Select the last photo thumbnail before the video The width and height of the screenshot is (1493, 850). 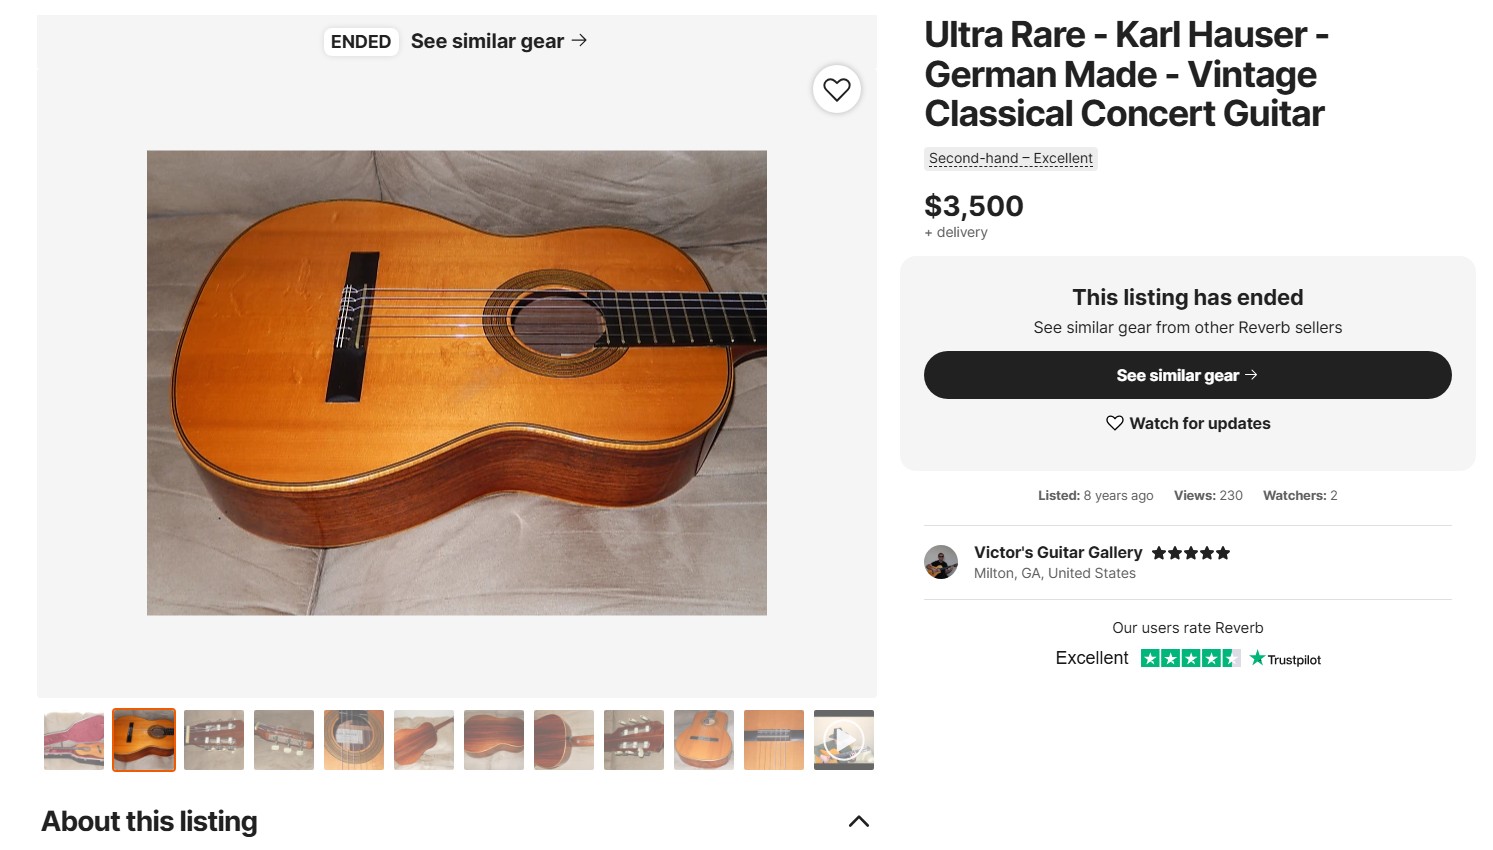774,740
